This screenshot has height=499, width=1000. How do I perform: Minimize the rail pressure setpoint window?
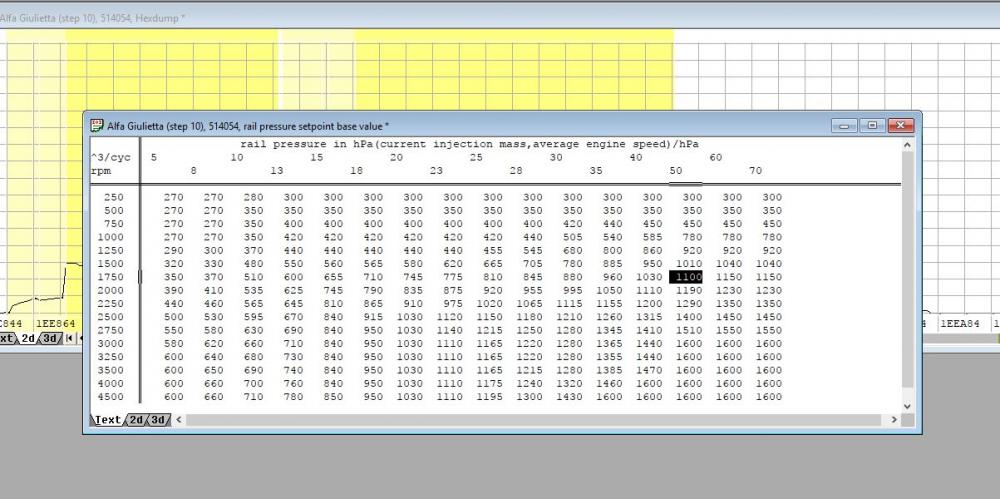pyautogui.click(x=846, y=126)
